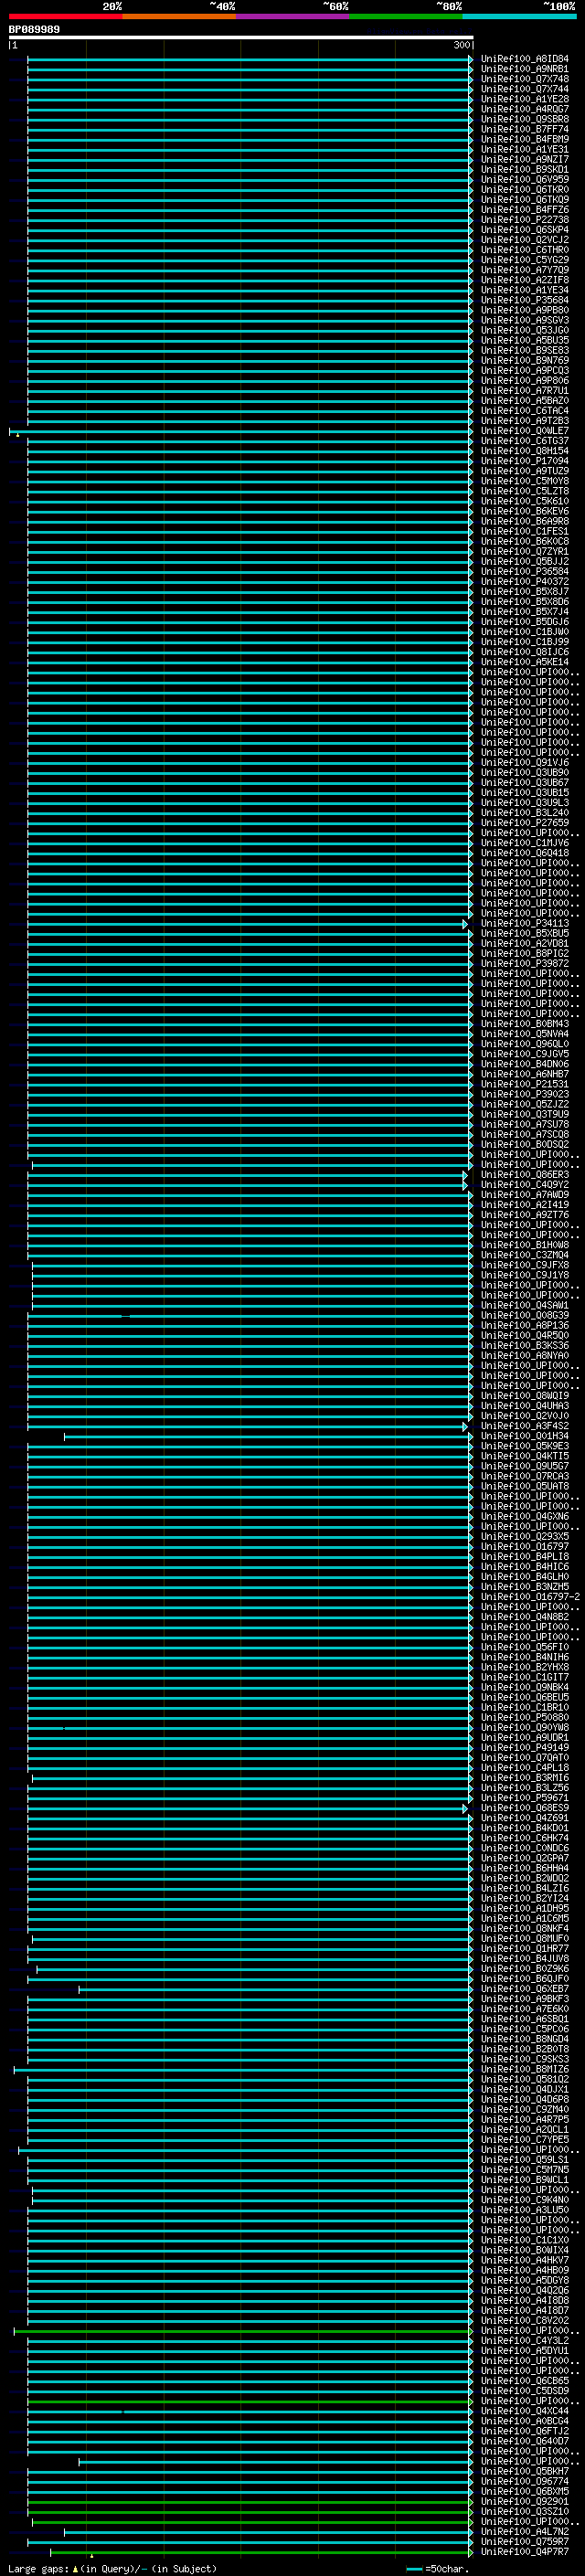Select the UniRef100_Q01H34 label

click(x=524, y=1436)
